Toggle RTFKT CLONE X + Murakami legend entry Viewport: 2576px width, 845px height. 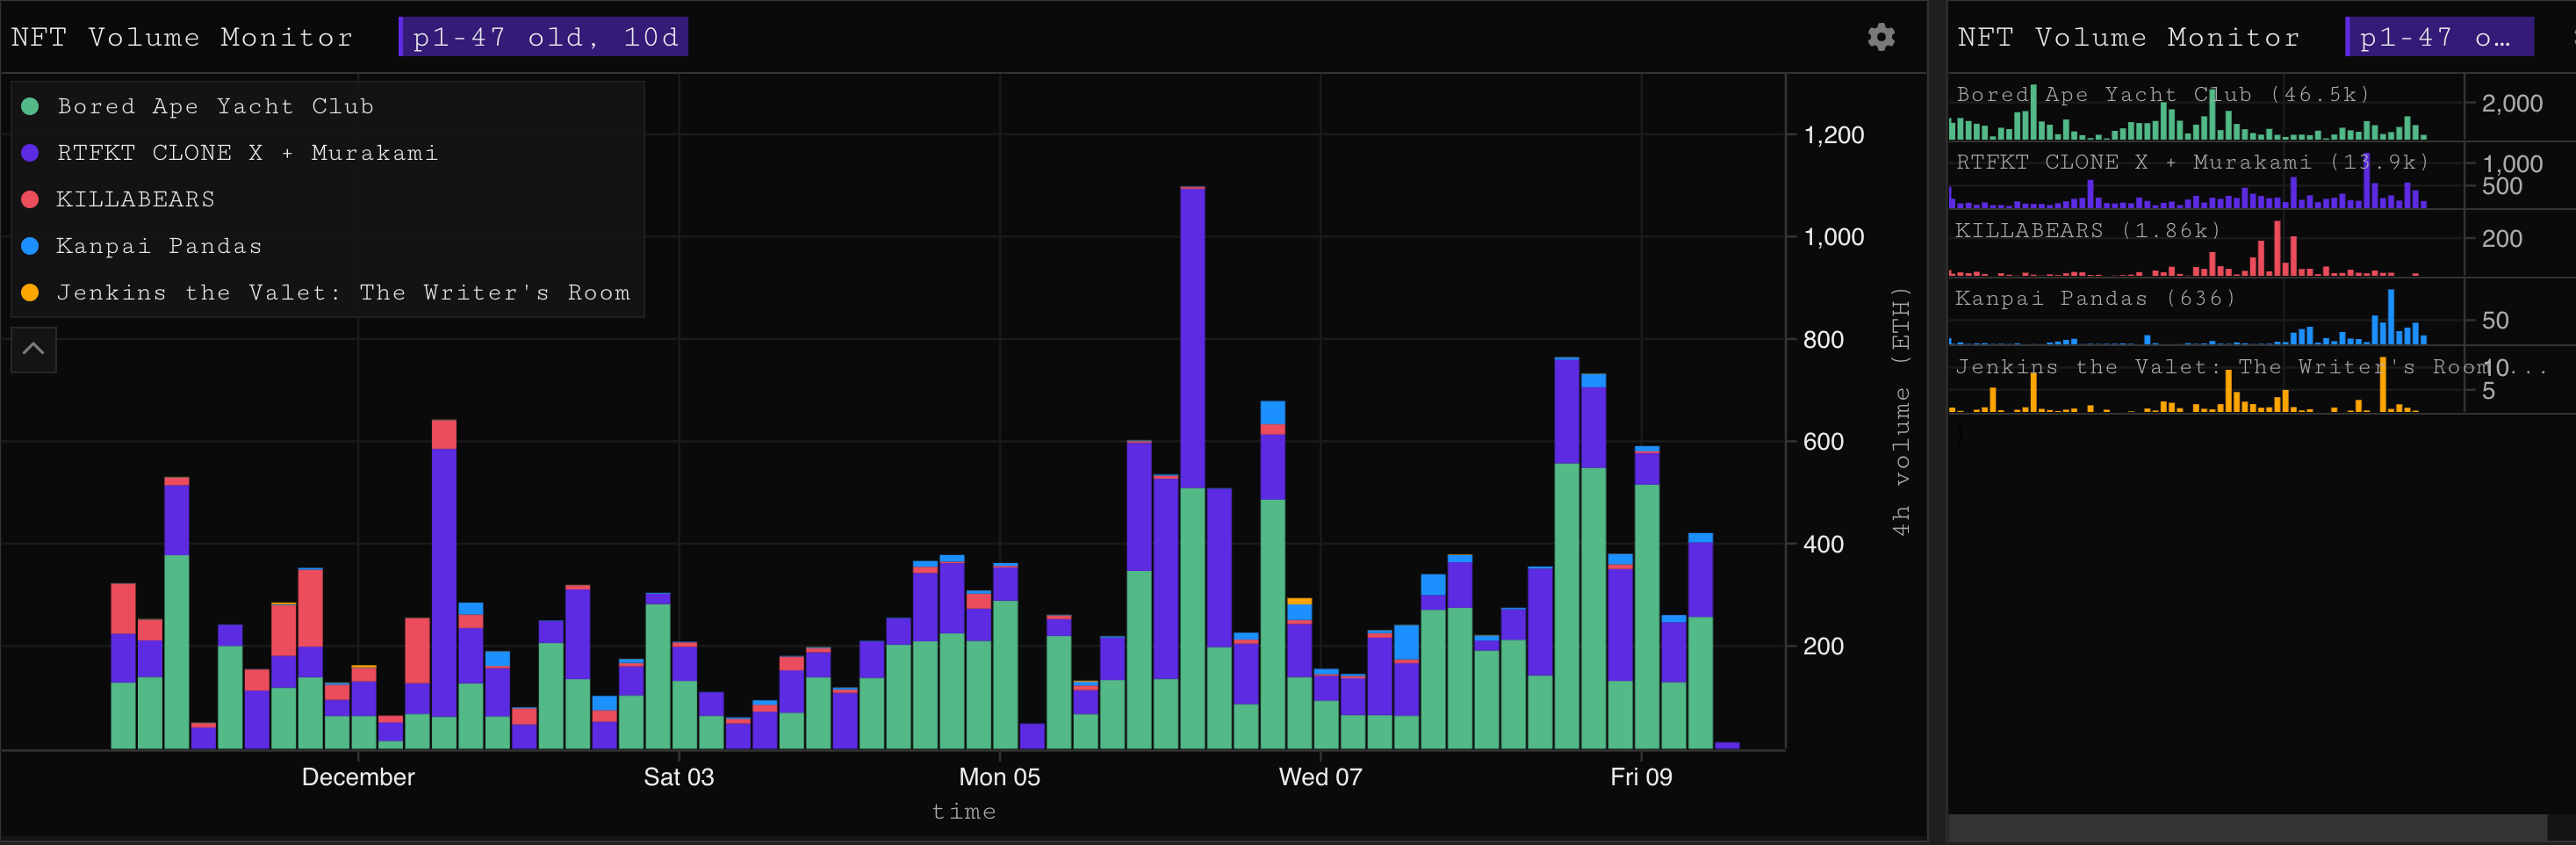[x=230, y=153]
